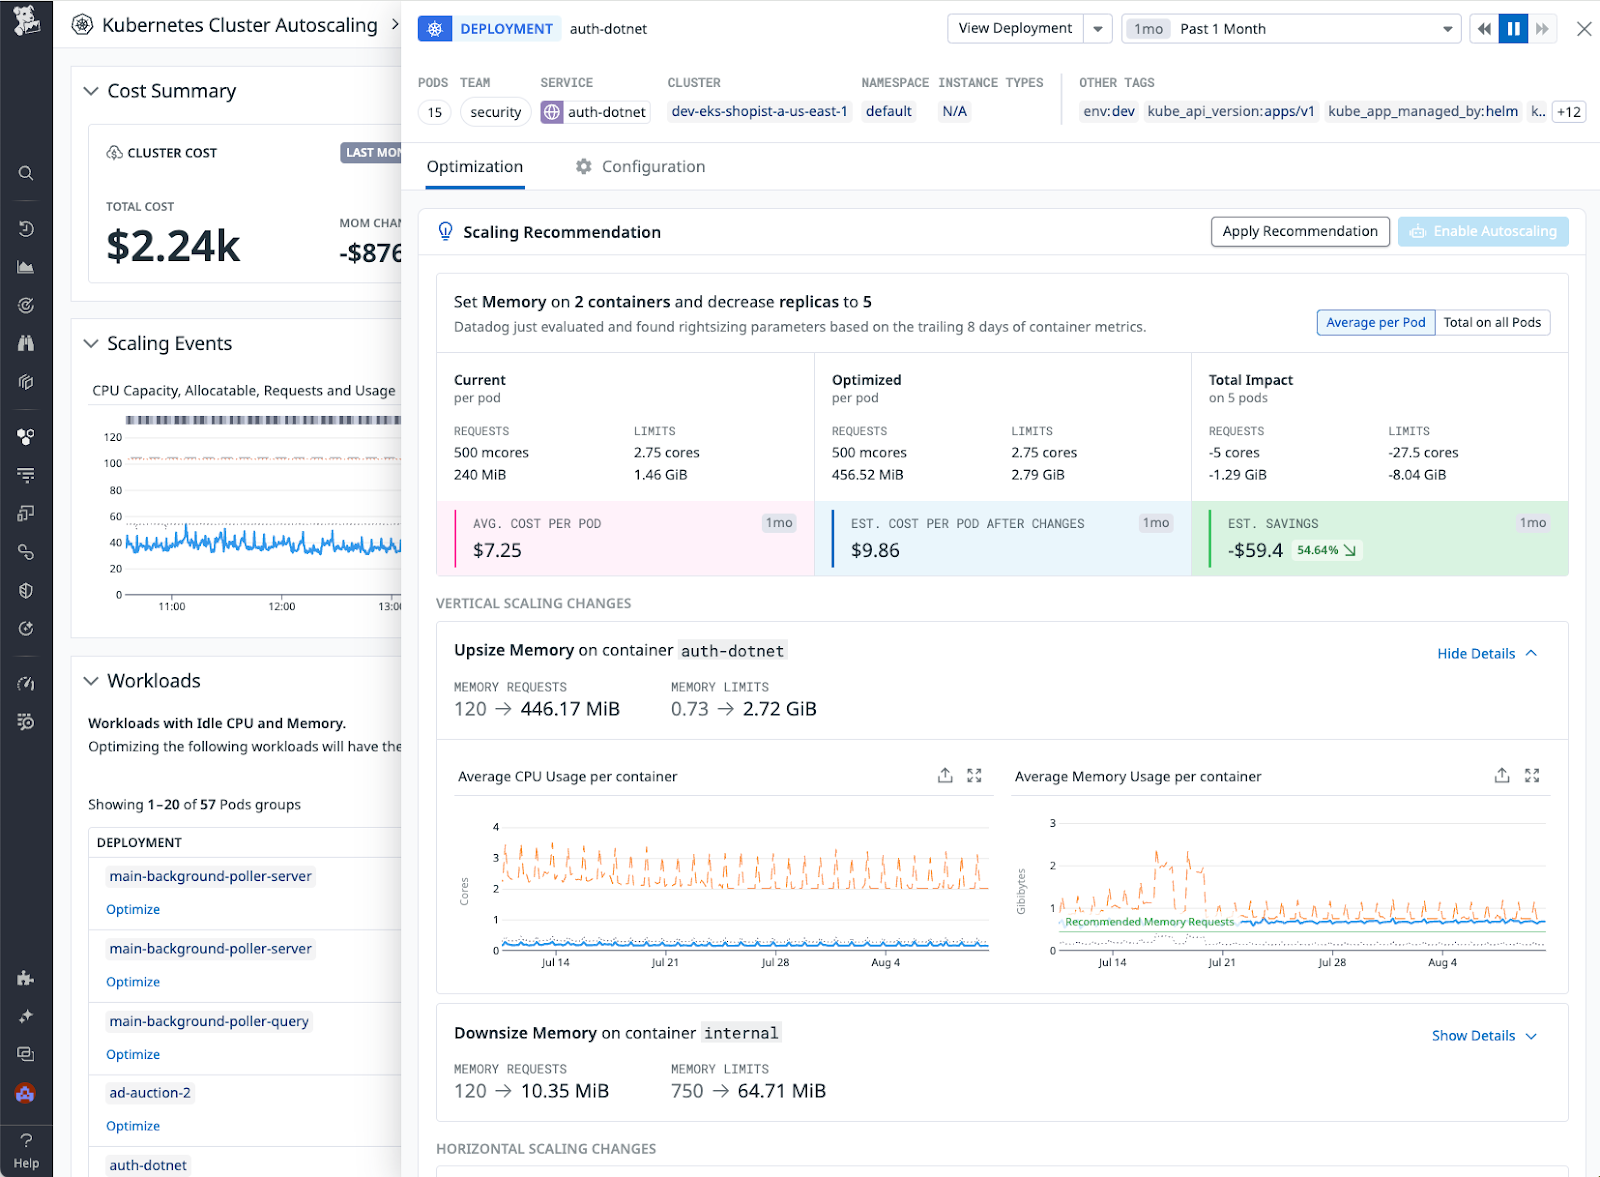Screen dimensions: 1600x1177
Task: Open the user avatar in sidebar
Action: pos(26,1093)
